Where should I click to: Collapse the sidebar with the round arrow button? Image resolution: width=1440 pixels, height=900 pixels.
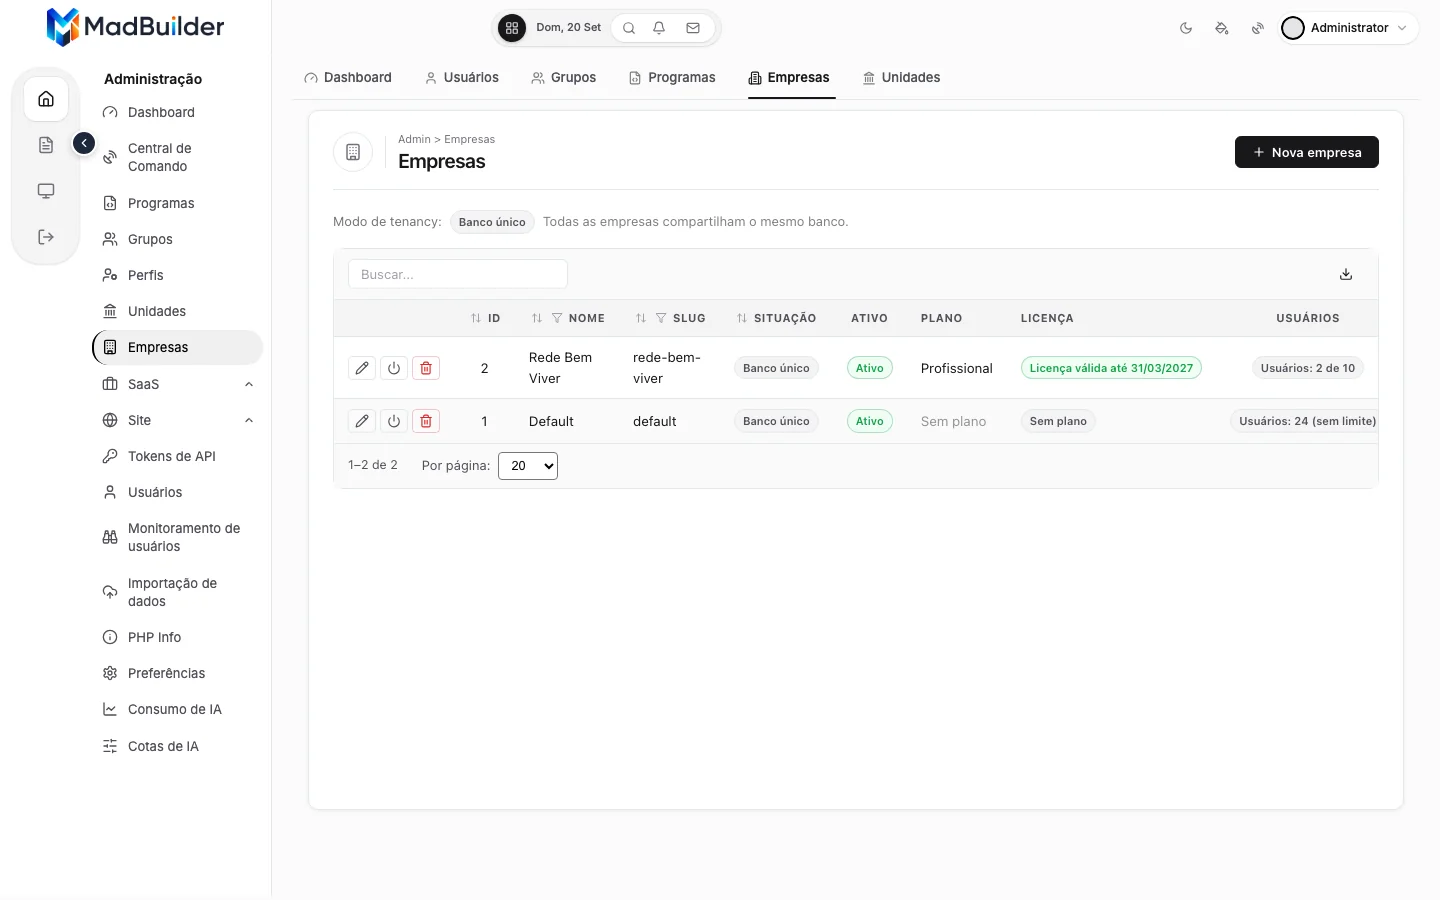[84, 144]
